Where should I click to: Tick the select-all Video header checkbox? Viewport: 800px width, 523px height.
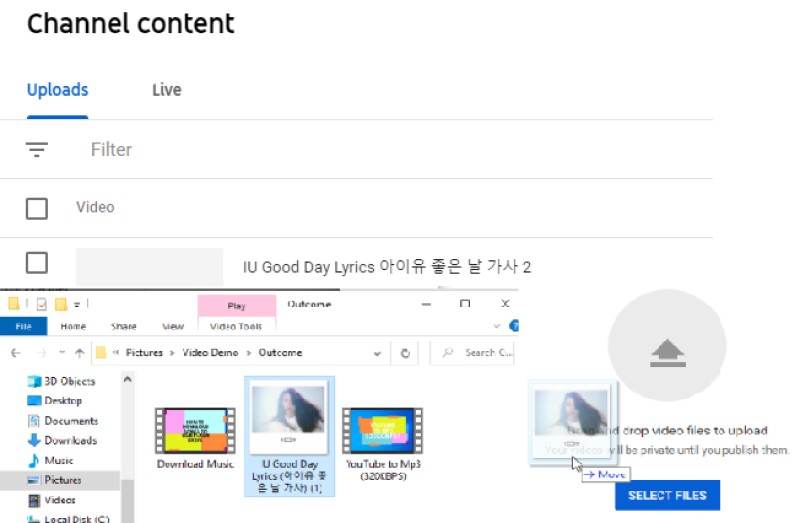point(37,208)
